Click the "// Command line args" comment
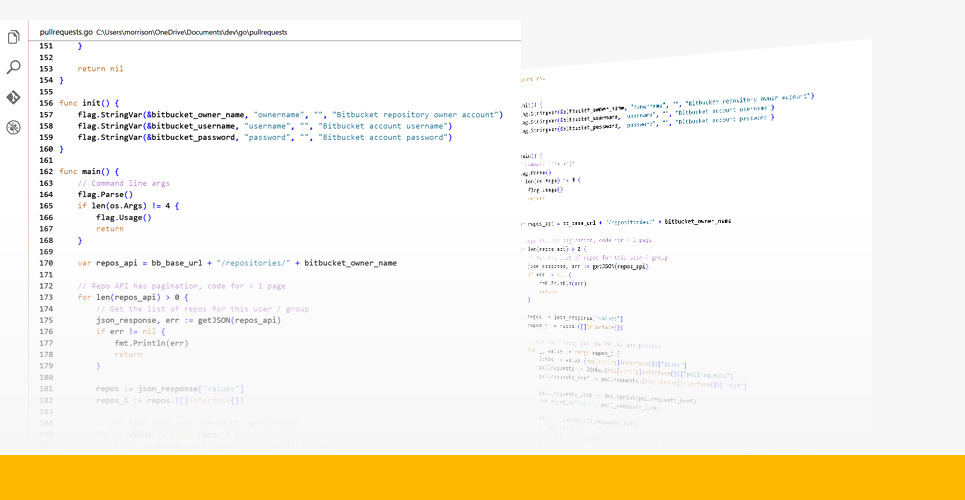The width and height of the screenshot is (965, 500). (123, 183)
